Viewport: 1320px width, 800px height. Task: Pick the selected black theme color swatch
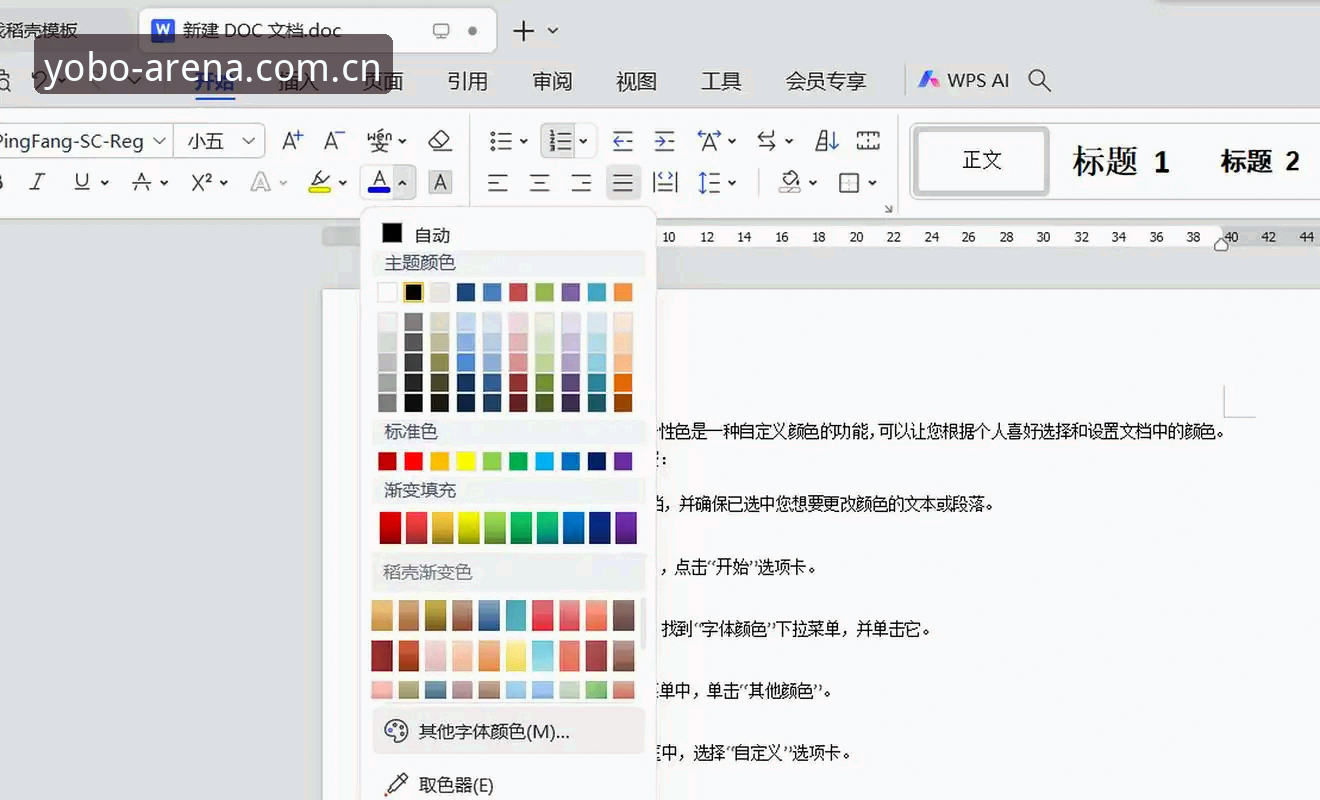point(413,292)
